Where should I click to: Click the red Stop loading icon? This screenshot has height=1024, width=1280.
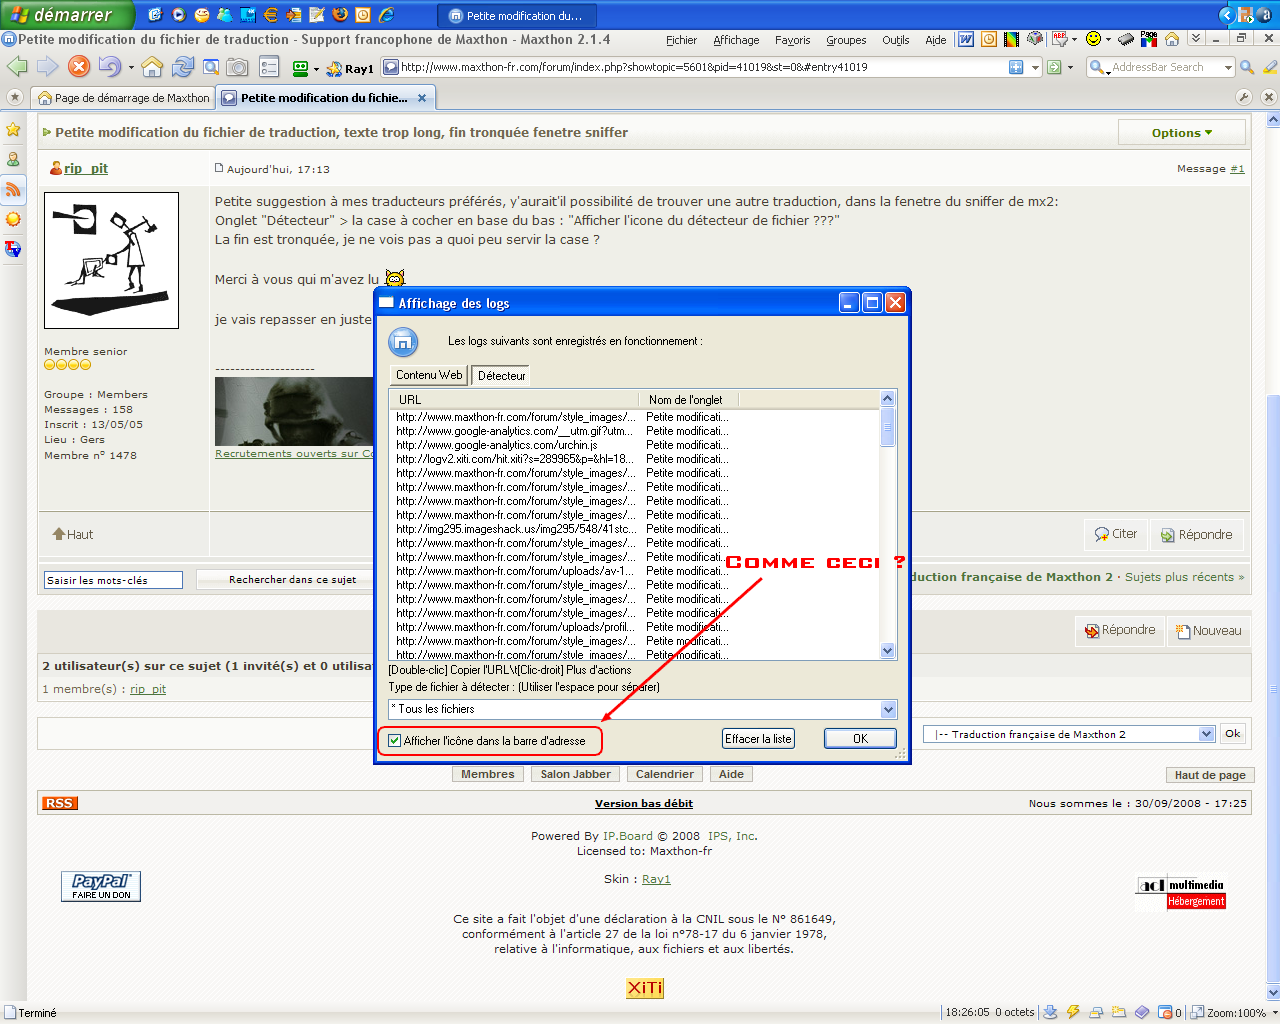[79, 67]
